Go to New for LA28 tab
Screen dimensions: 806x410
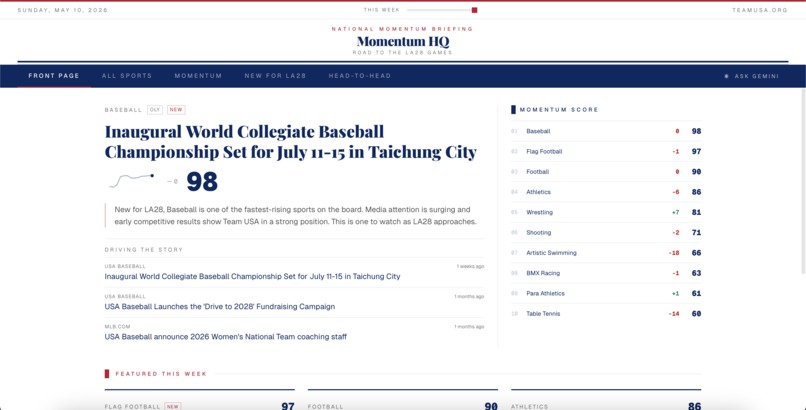click(x=275, y=76)
